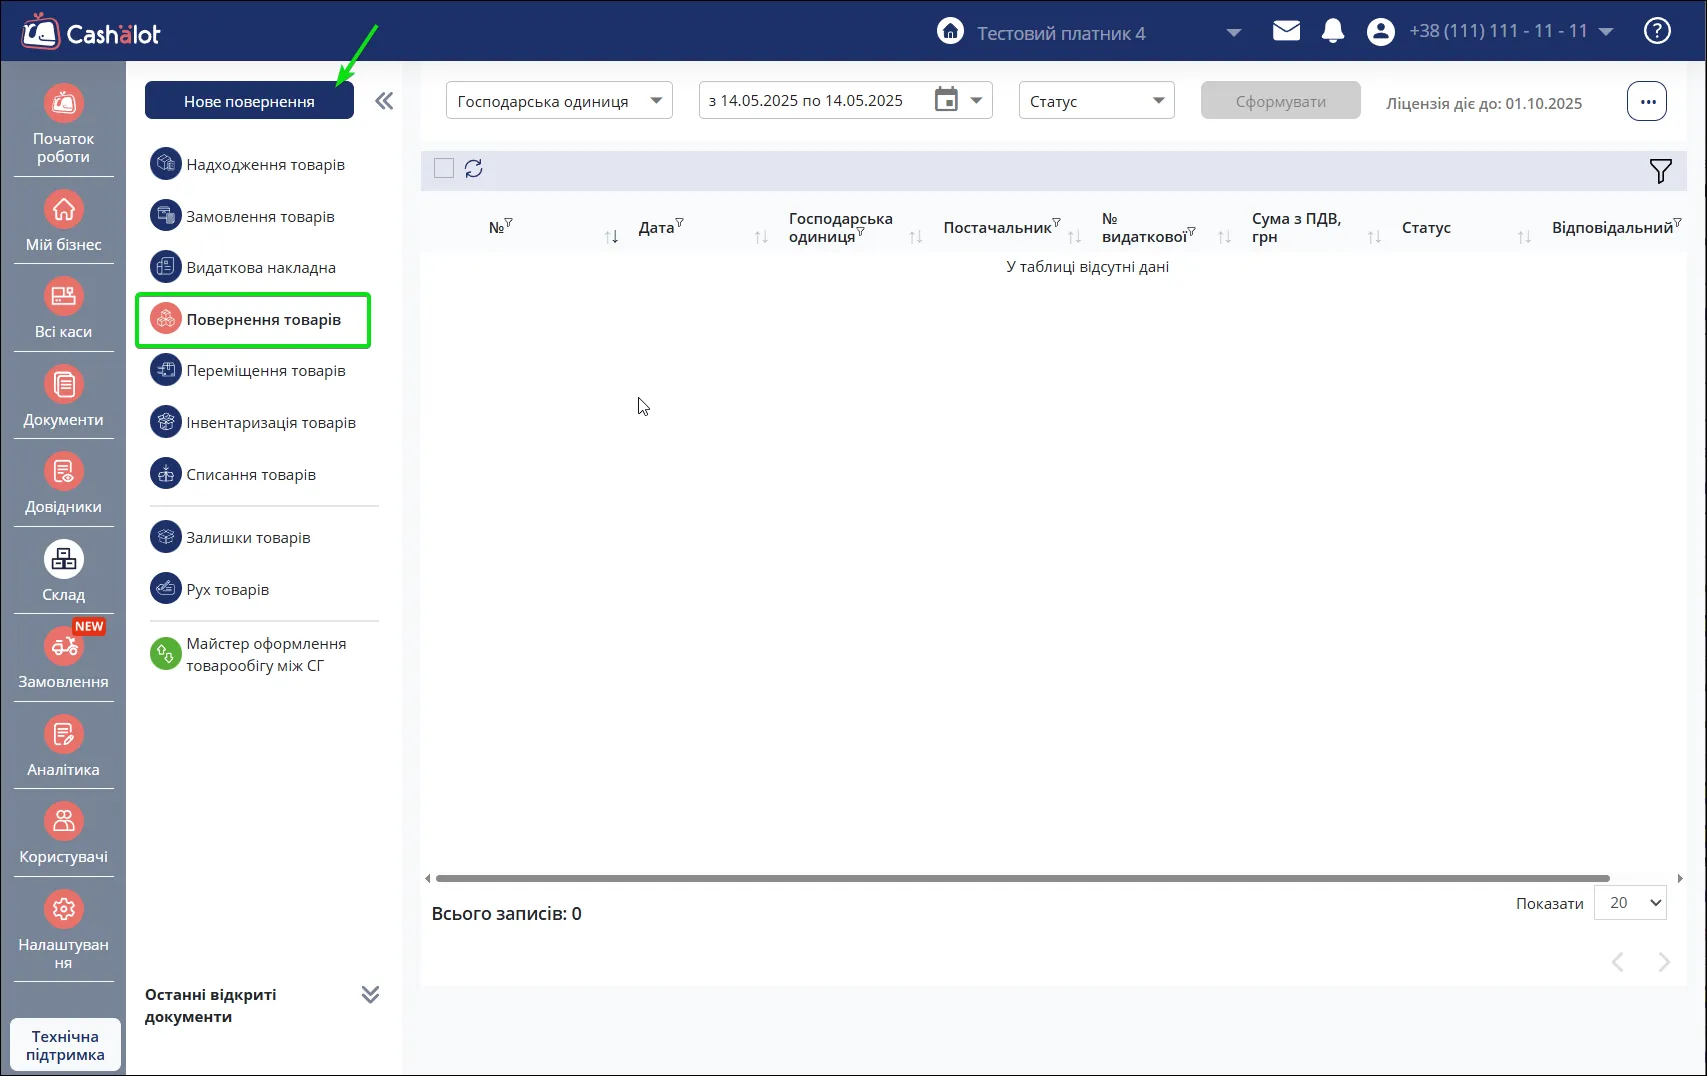The height and width of the screenshot is (1076, 1707).
Task: Click the Нове повернення button
Action: (249, 101)
